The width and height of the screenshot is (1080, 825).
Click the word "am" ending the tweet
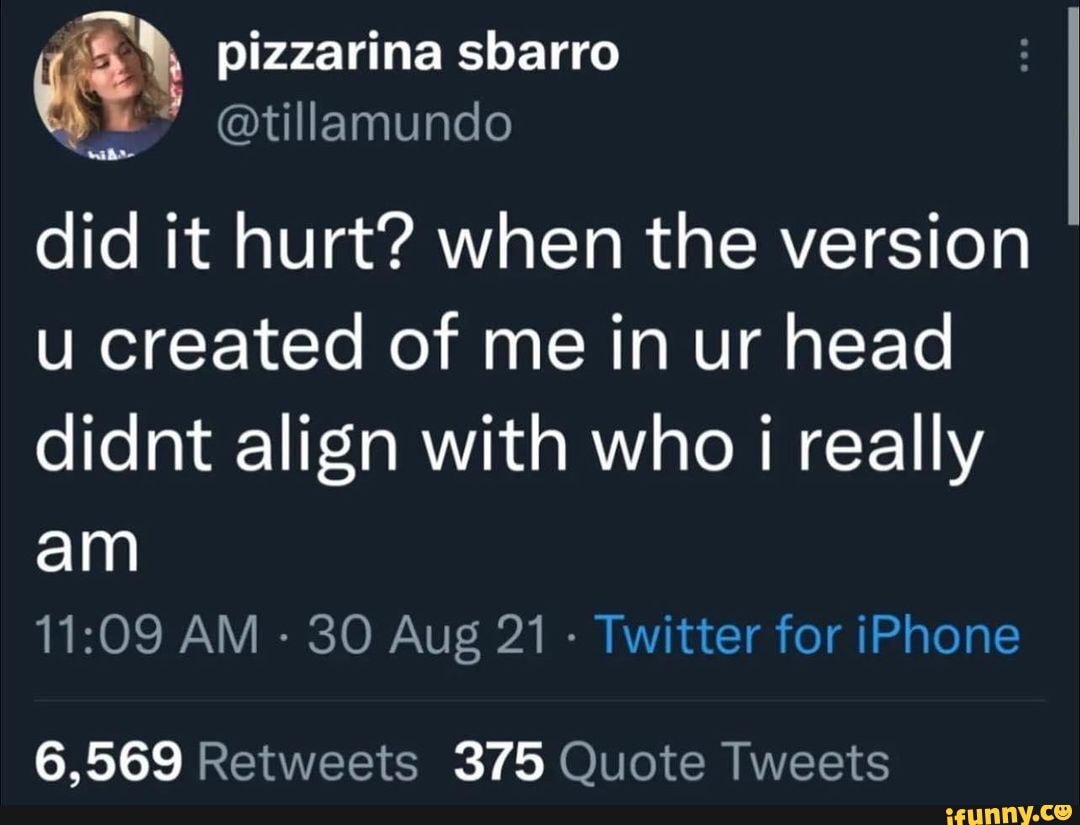coord(85,546)
